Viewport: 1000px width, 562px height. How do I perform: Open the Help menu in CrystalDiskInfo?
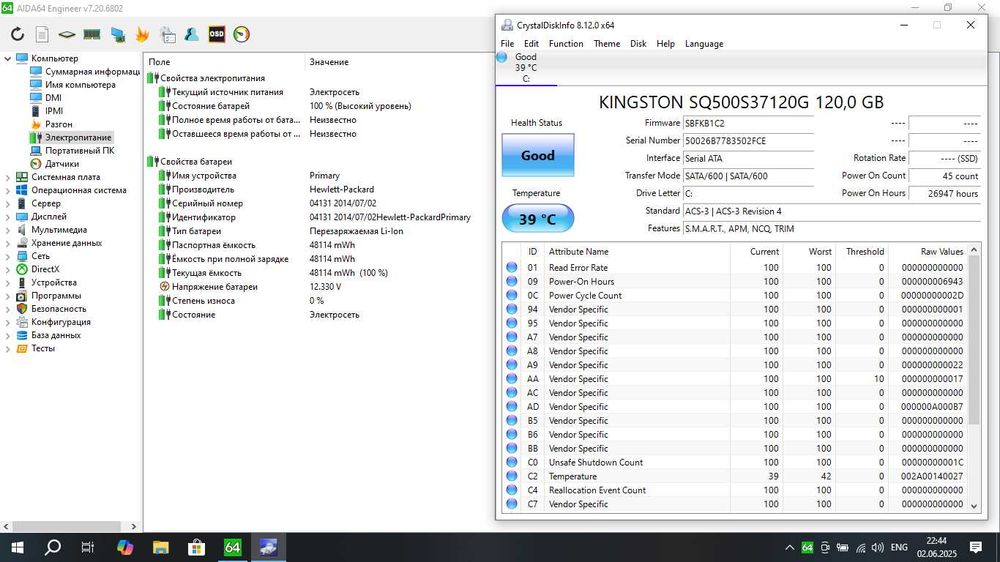click(665, 43)
